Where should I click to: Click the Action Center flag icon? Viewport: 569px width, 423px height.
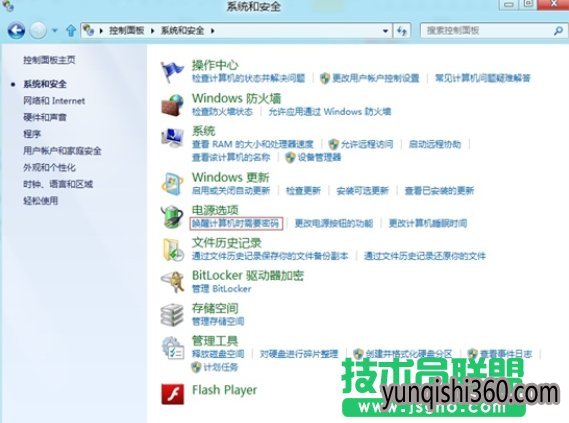pos(172,72)
